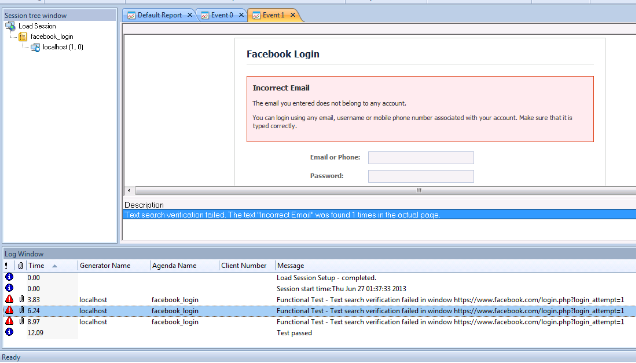Click the horizontal scrollbar thumb under page preview
Screen dimensions: 636x363
[419, 190]
